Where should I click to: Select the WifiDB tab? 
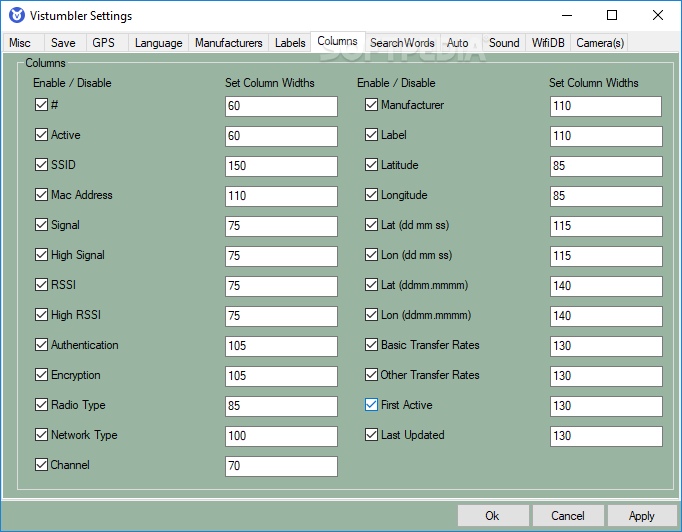tap(549, 43)
